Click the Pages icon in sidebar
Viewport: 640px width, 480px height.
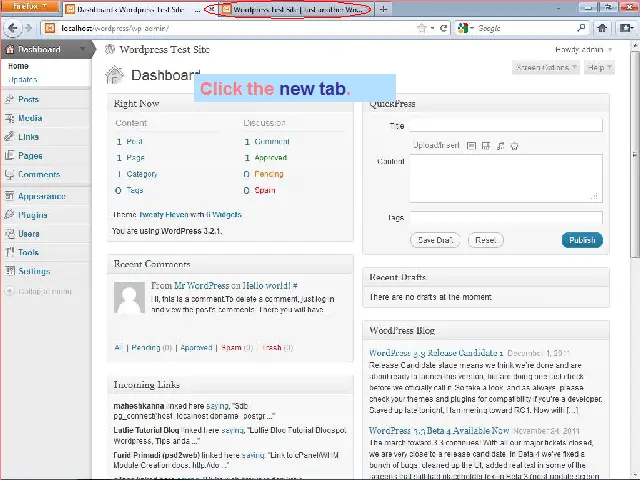[9, 156]
